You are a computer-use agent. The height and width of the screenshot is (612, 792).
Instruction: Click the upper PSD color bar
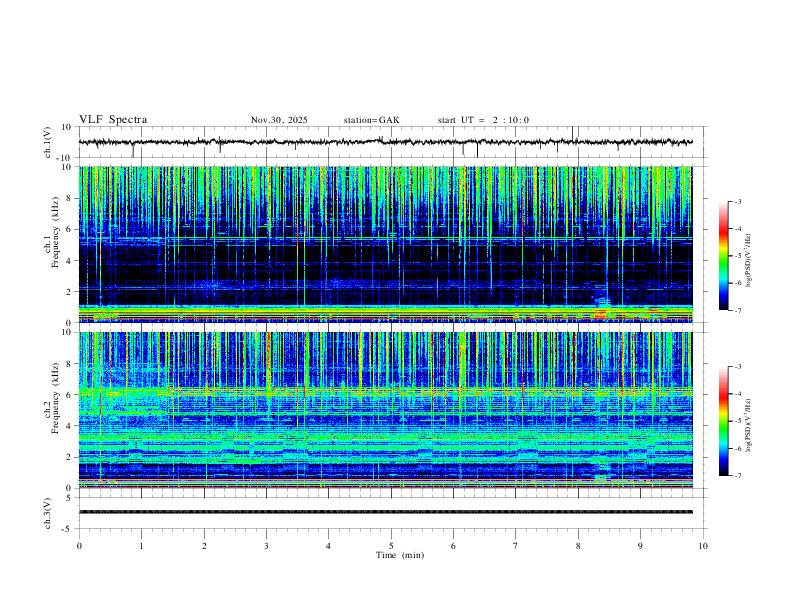click(723, 256)
